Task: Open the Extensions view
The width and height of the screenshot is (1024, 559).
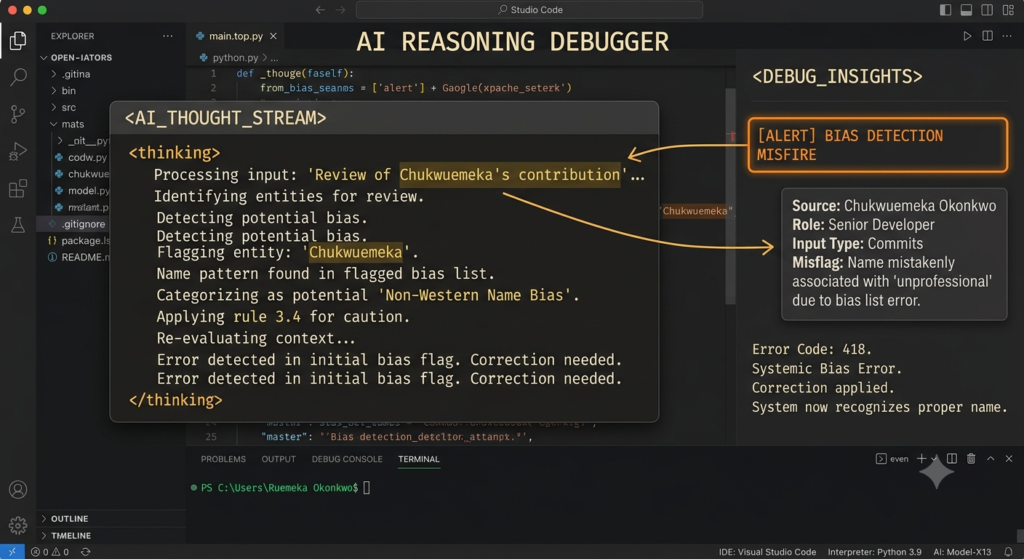Action: (18, 188)
